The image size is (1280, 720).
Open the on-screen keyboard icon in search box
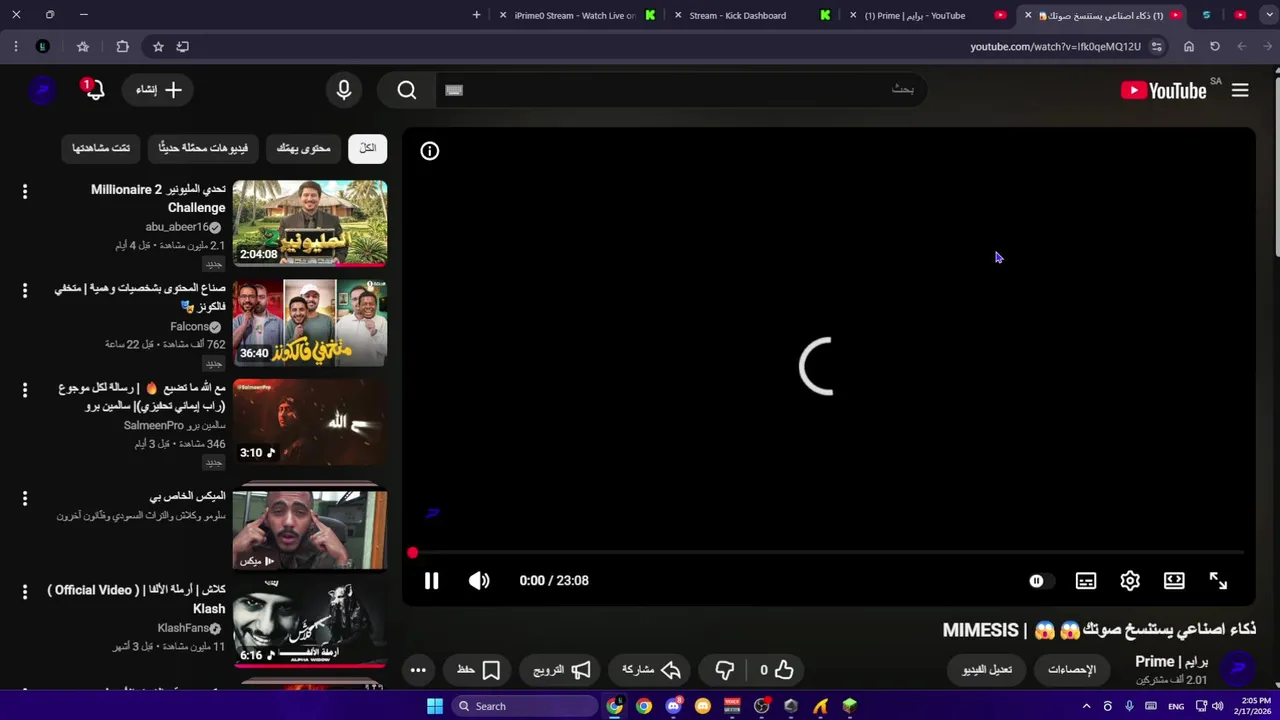pos(454,90)
